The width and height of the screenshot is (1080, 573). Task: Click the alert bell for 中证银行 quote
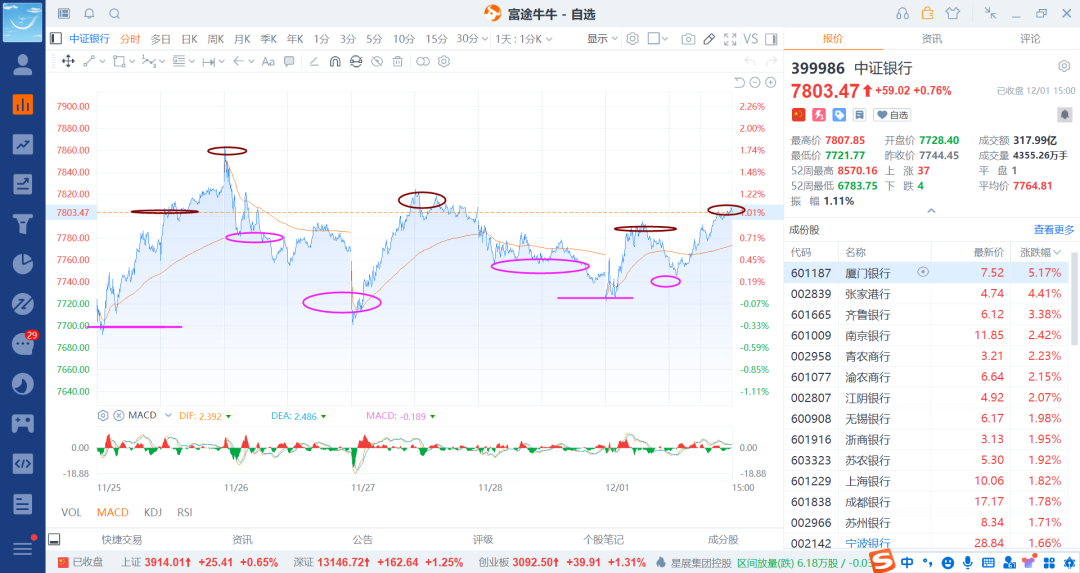(1064, 114)
